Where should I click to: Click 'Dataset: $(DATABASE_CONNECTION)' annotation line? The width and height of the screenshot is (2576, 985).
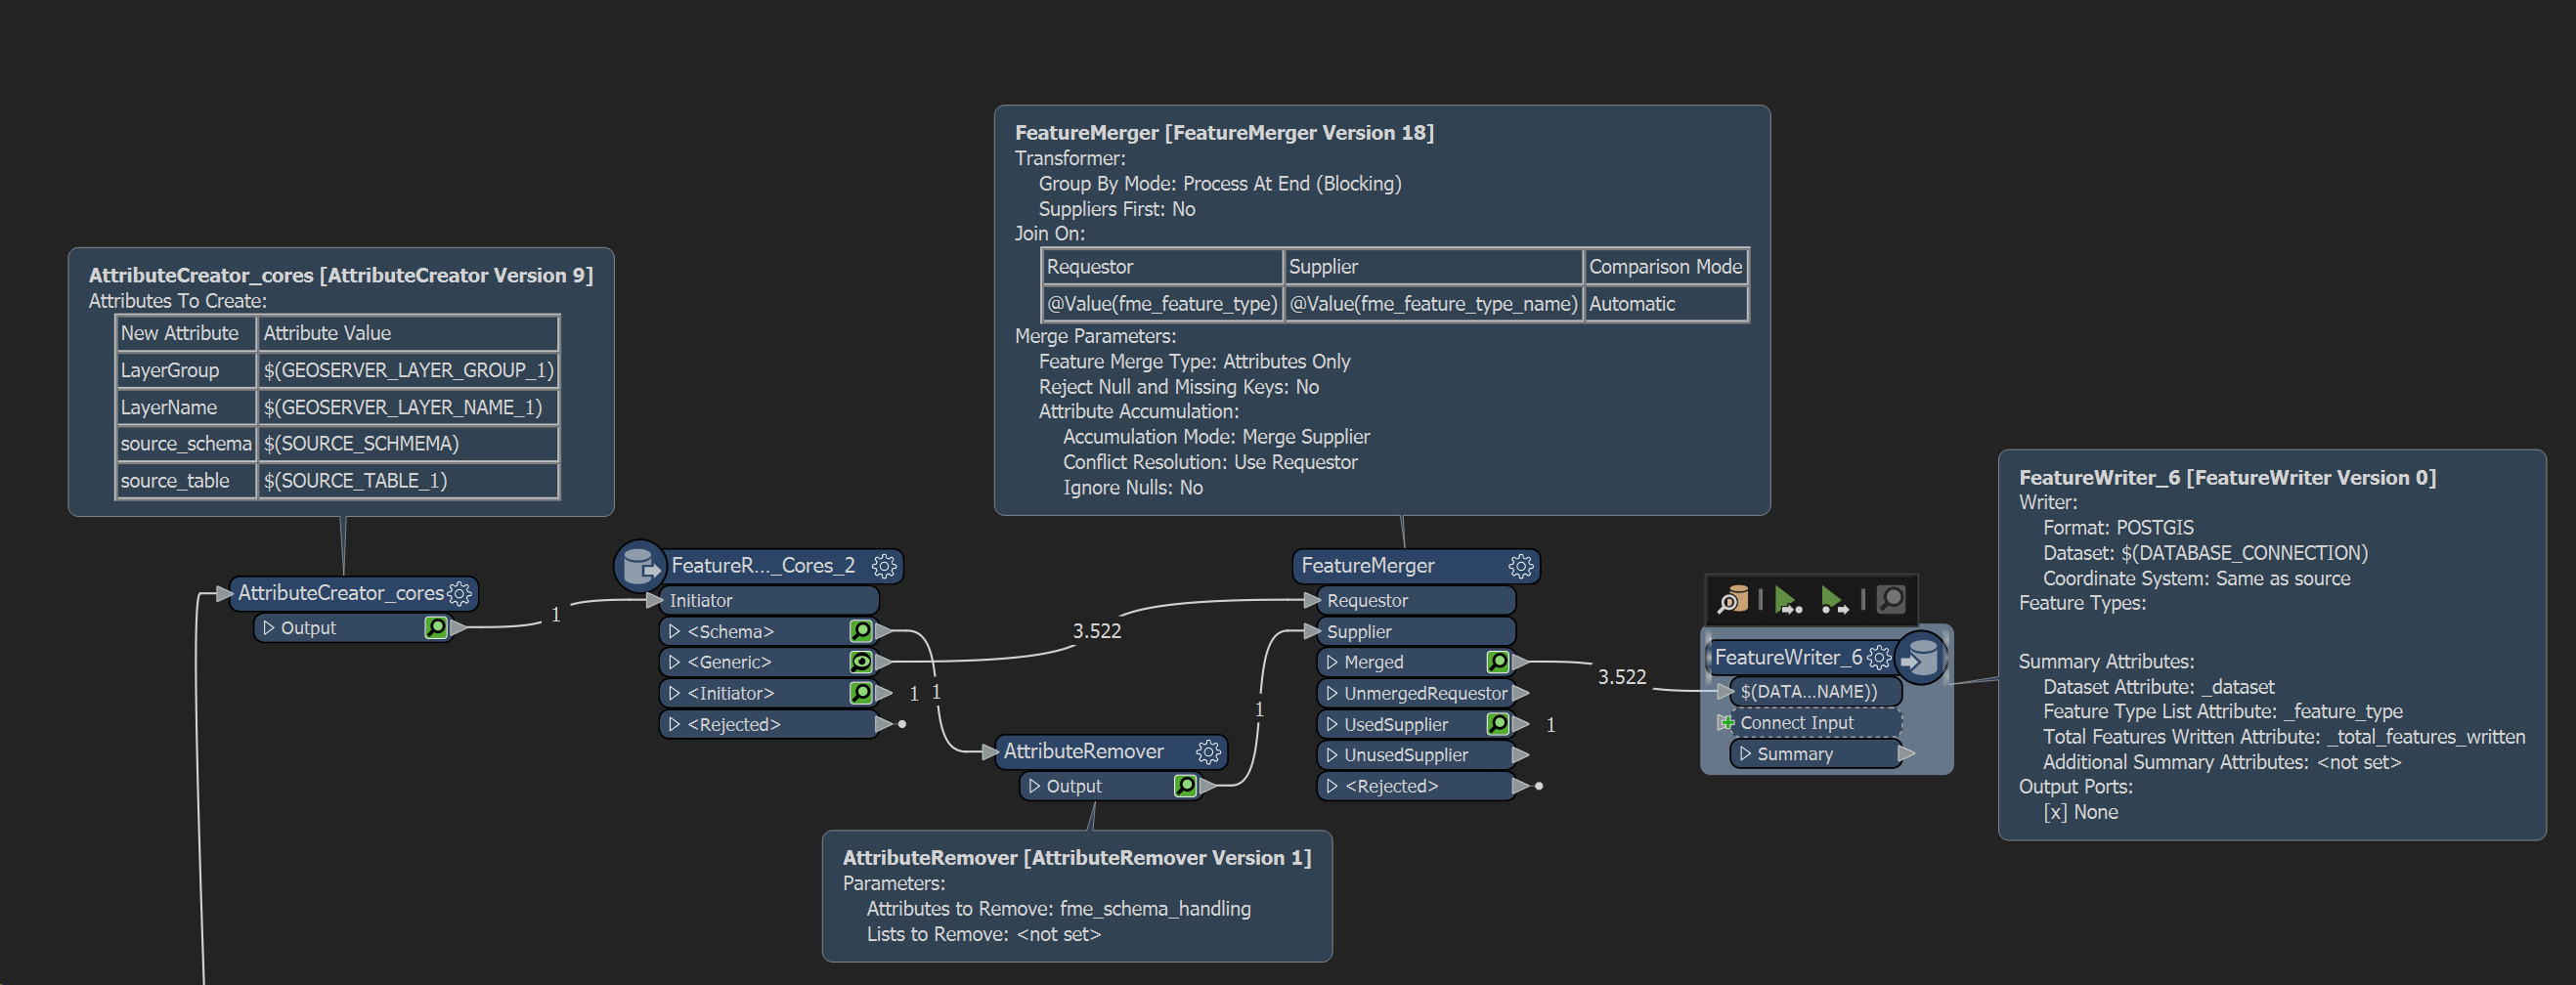tap(2205, 553)
